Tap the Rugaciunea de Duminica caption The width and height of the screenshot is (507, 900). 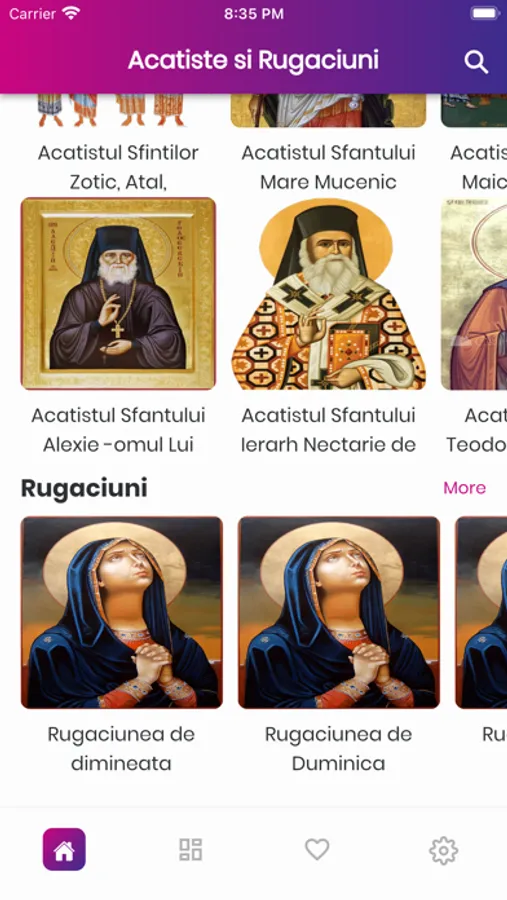[339, 748]
